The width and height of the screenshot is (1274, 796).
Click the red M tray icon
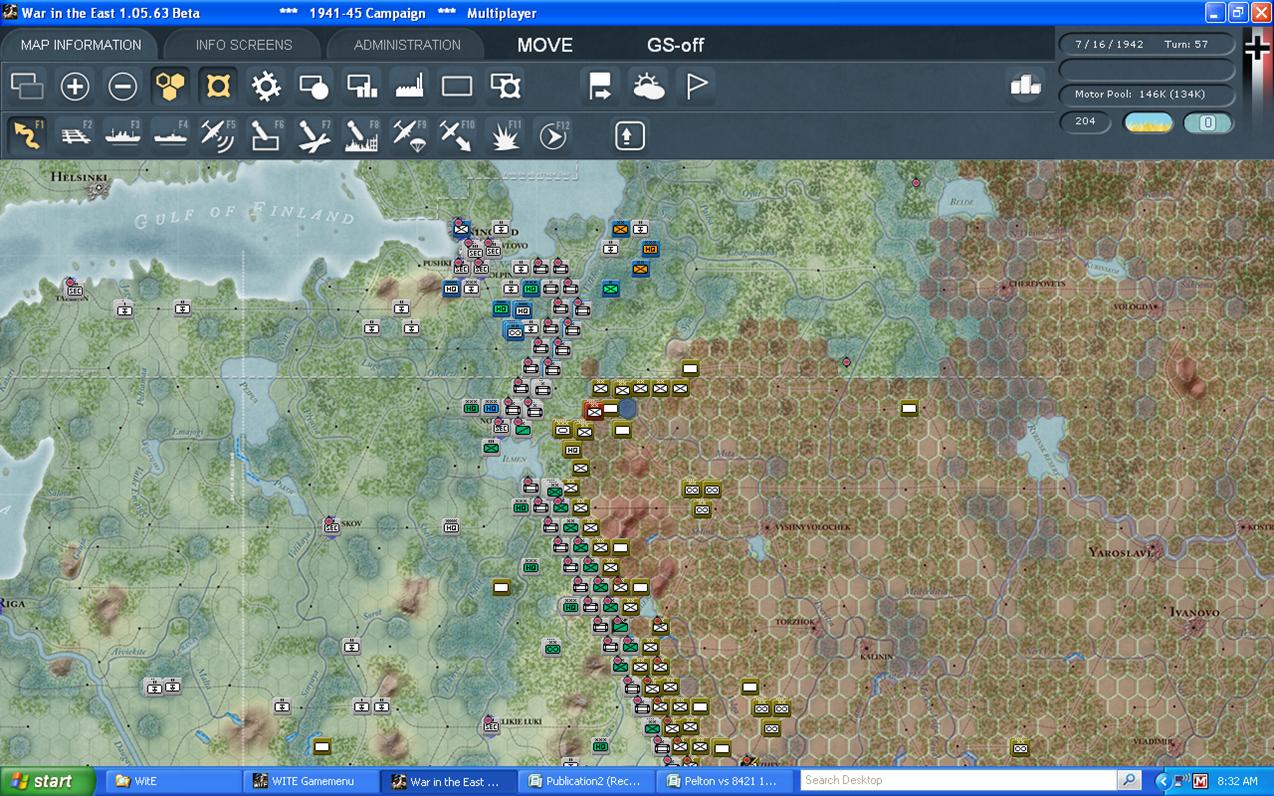pos(1201,781)
